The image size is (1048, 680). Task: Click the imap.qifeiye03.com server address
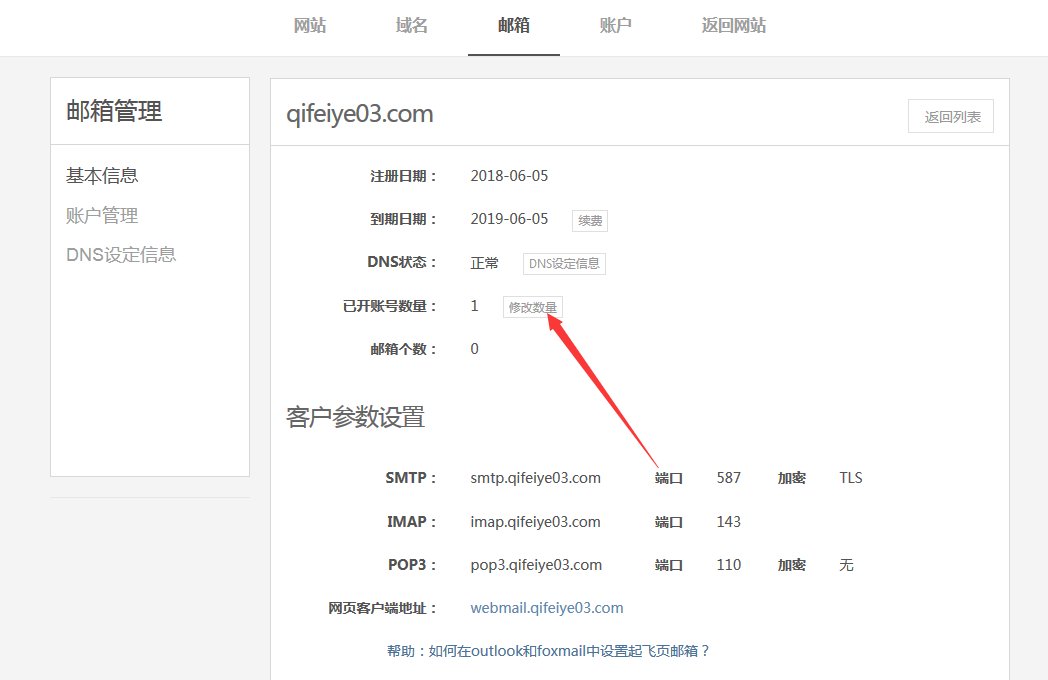click(x=535, y=522)
